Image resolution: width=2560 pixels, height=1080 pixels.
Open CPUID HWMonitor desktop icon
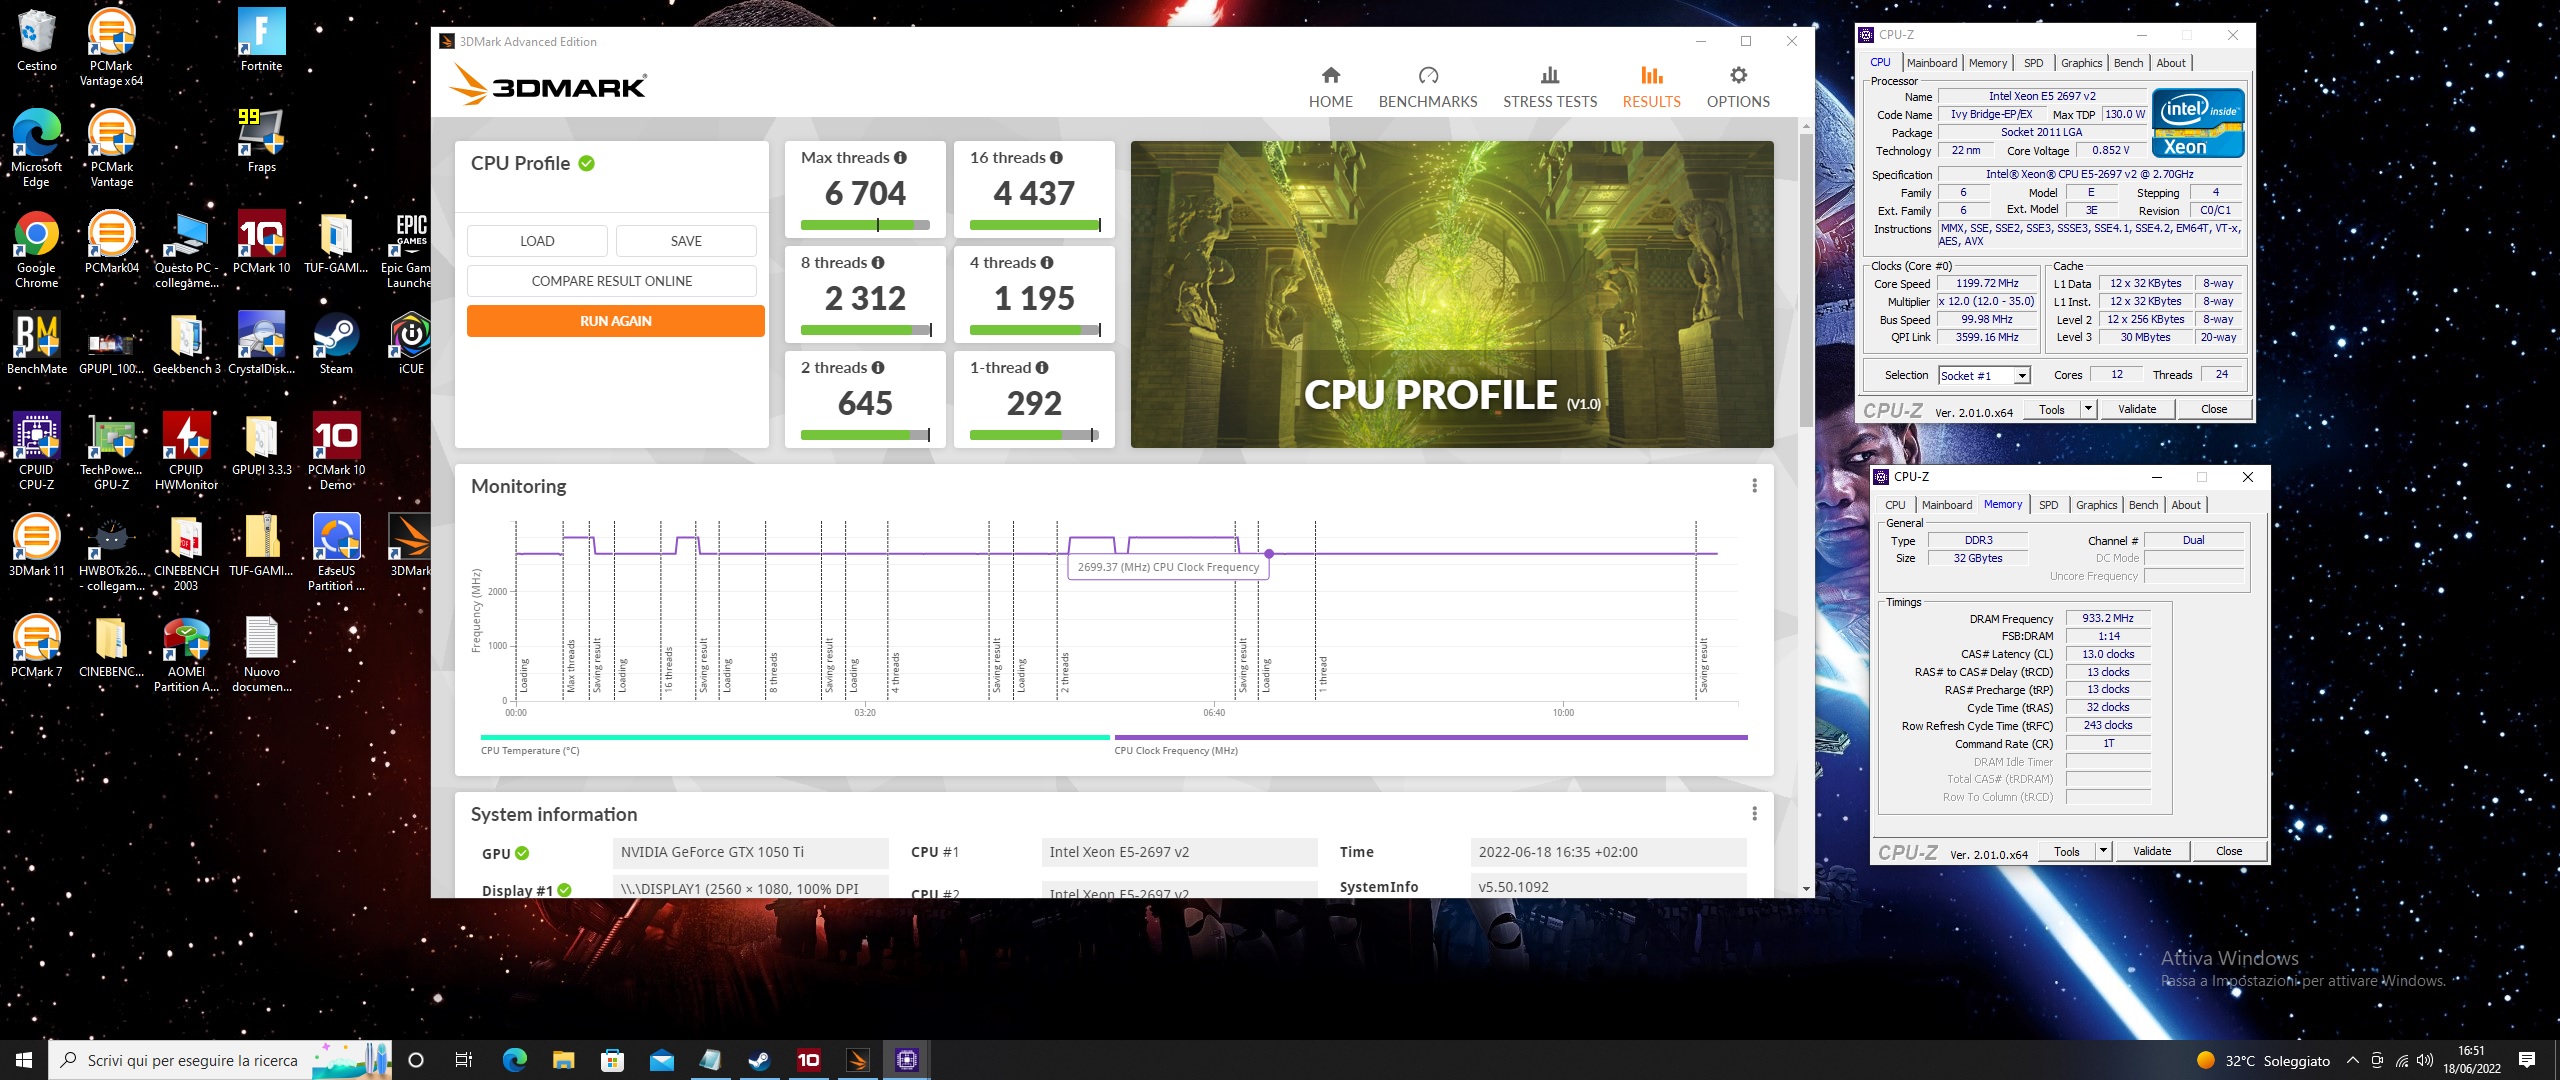tap(186, 452)
